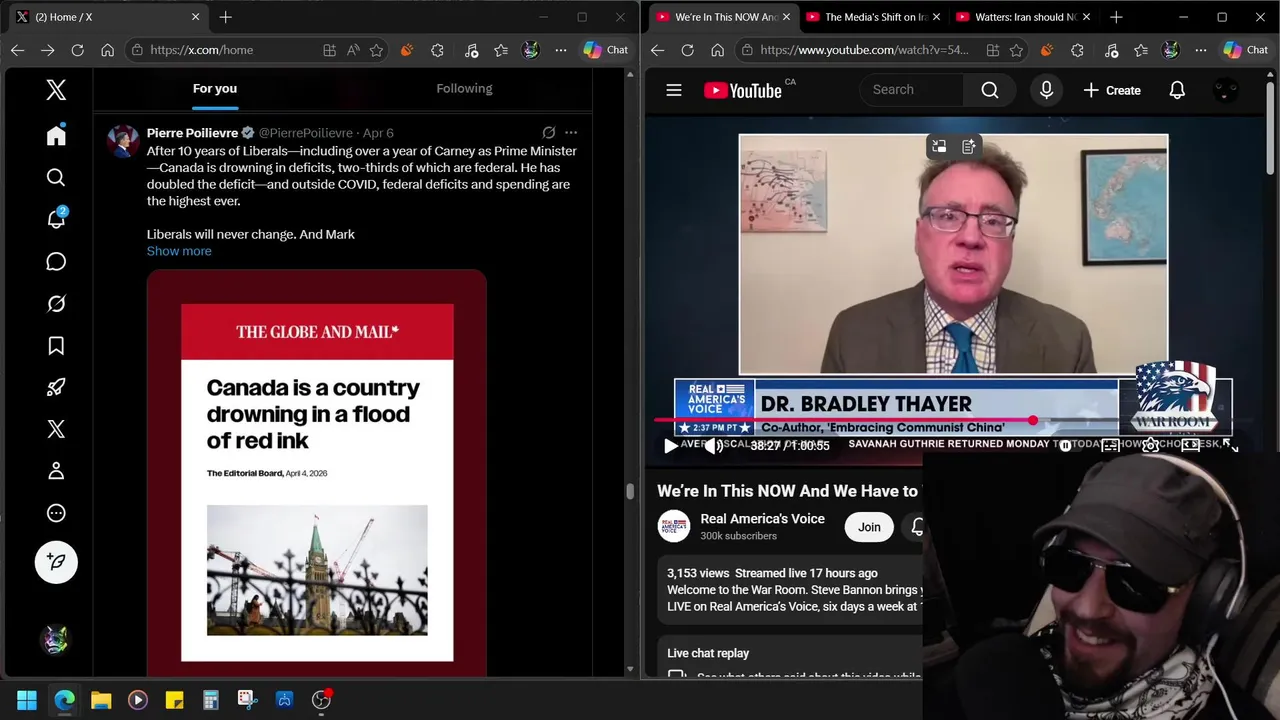Click X logo at top of sidebar
Screen dimensions: 1280x720
click(56, 90)
